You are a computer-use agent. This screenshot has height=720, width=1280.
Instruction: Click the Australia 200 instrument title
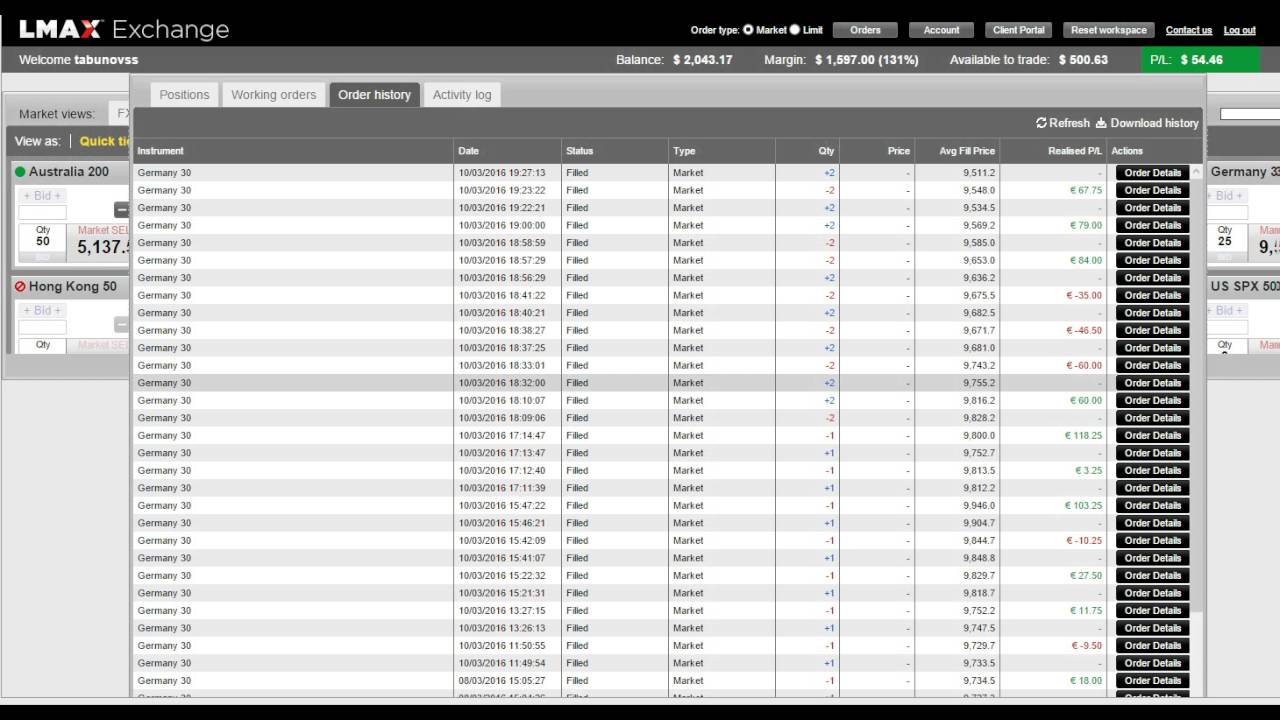(69, 172)
